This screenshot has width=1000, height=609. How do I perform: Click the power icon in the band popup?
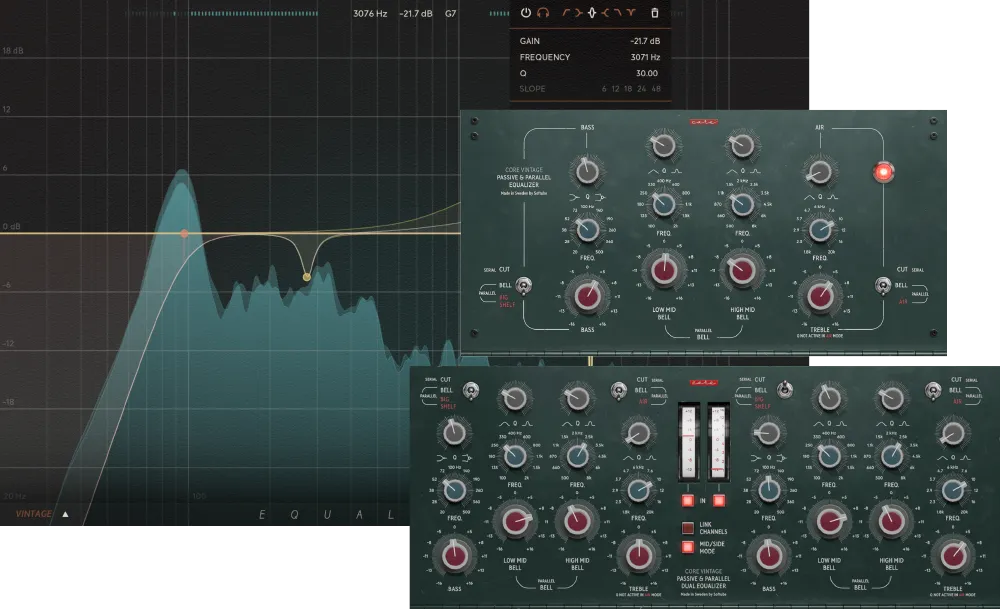coord(526,13)
